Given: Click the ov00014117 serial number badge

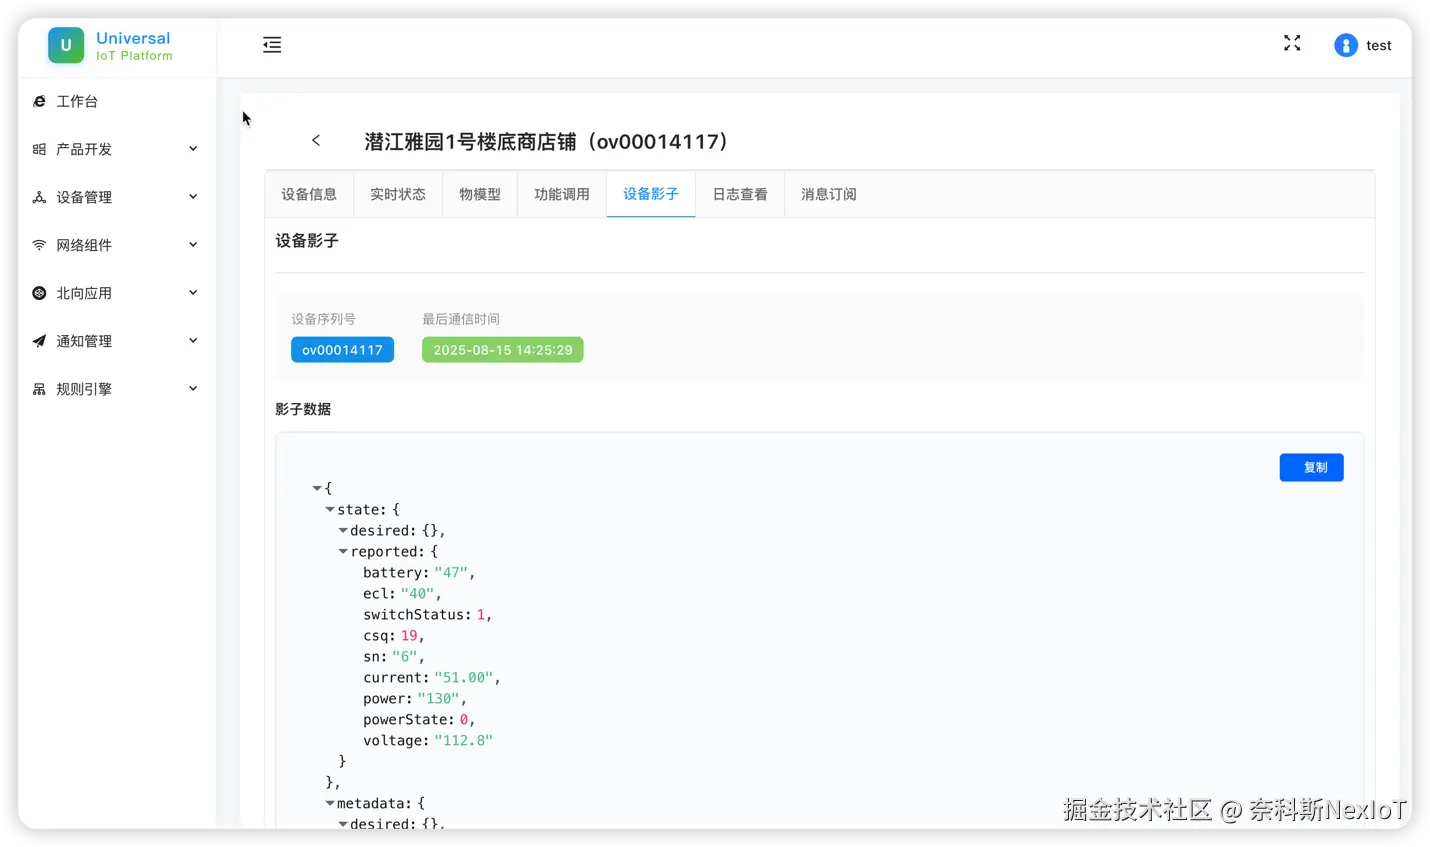Looking at the screenshot, I should click(342, 349).
